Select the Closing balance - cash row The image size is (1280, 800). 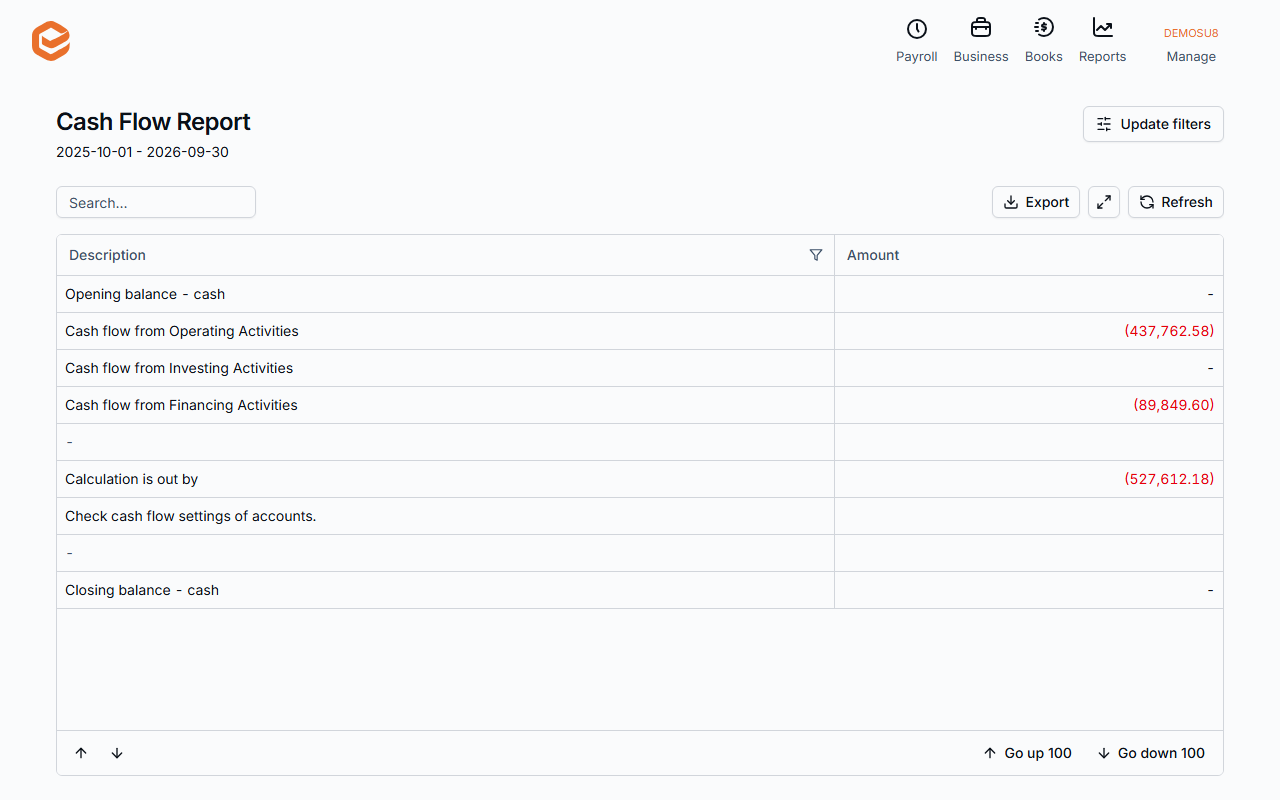[x=640, y=590]
